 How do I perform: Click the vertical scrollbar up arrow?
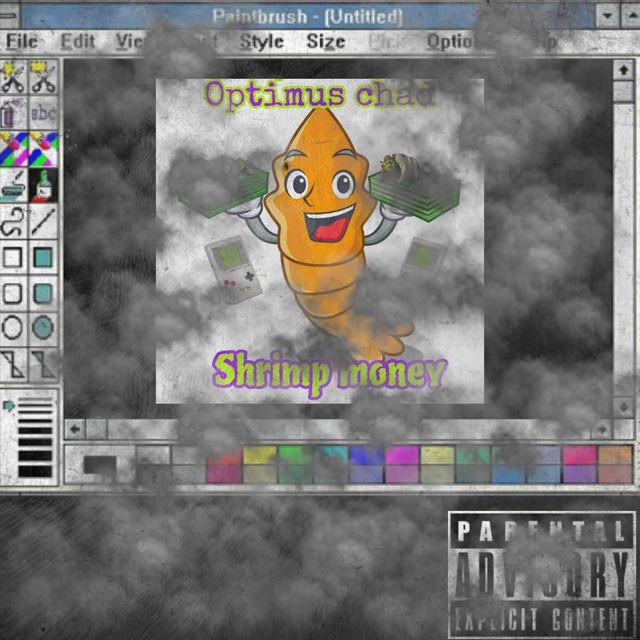(623, 70)
